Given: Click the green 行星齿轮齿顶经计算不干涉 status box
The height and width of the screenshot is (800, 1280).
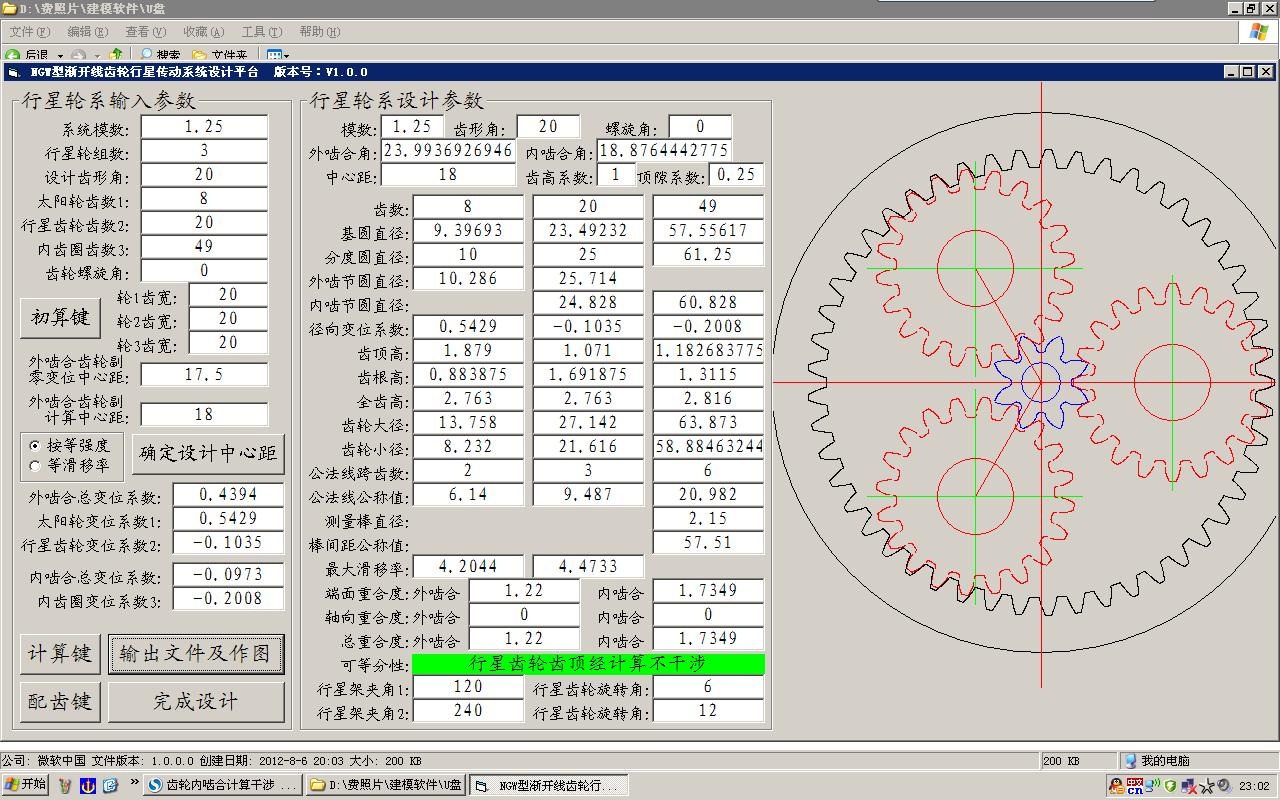Looking at the screenshot, I should pyautogui.click(x=588, y=663).
